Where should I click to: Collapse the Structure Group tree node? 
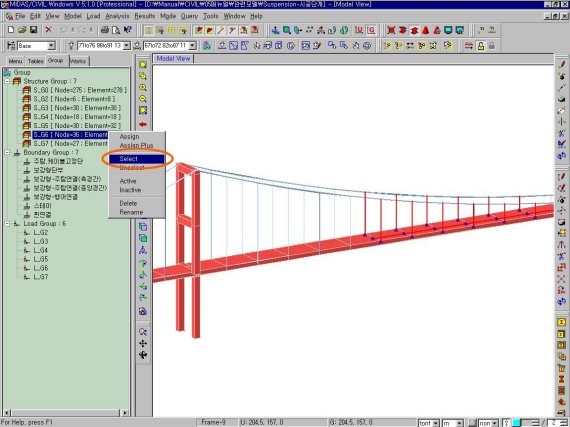(7, 81)
